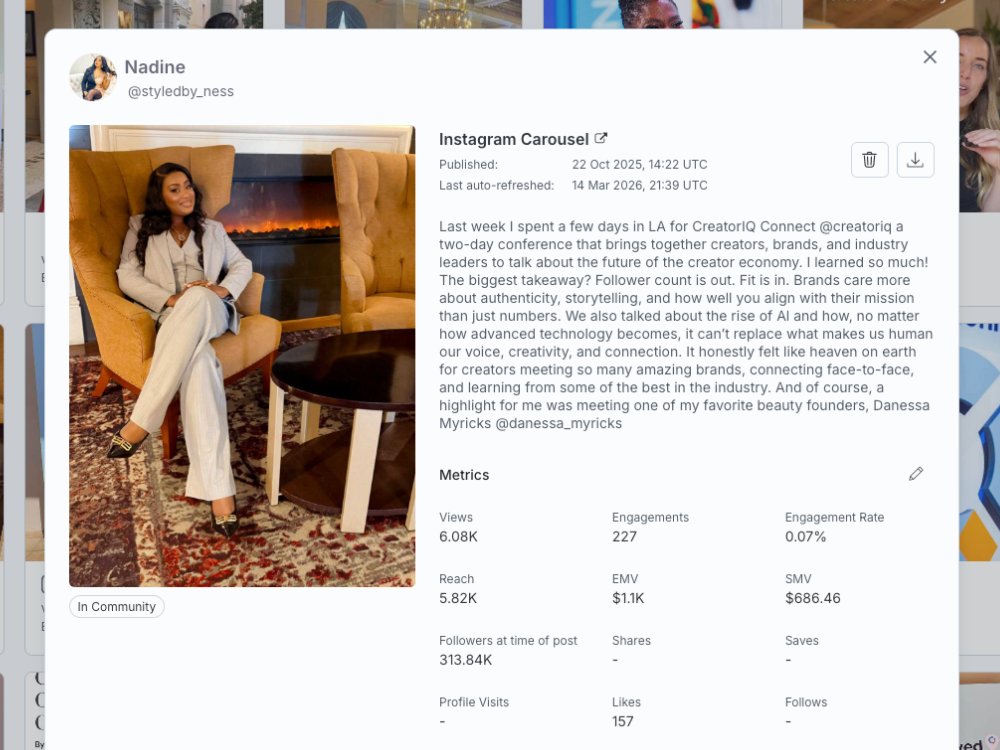Select the Views metric value 6.08K

[458, 536]
